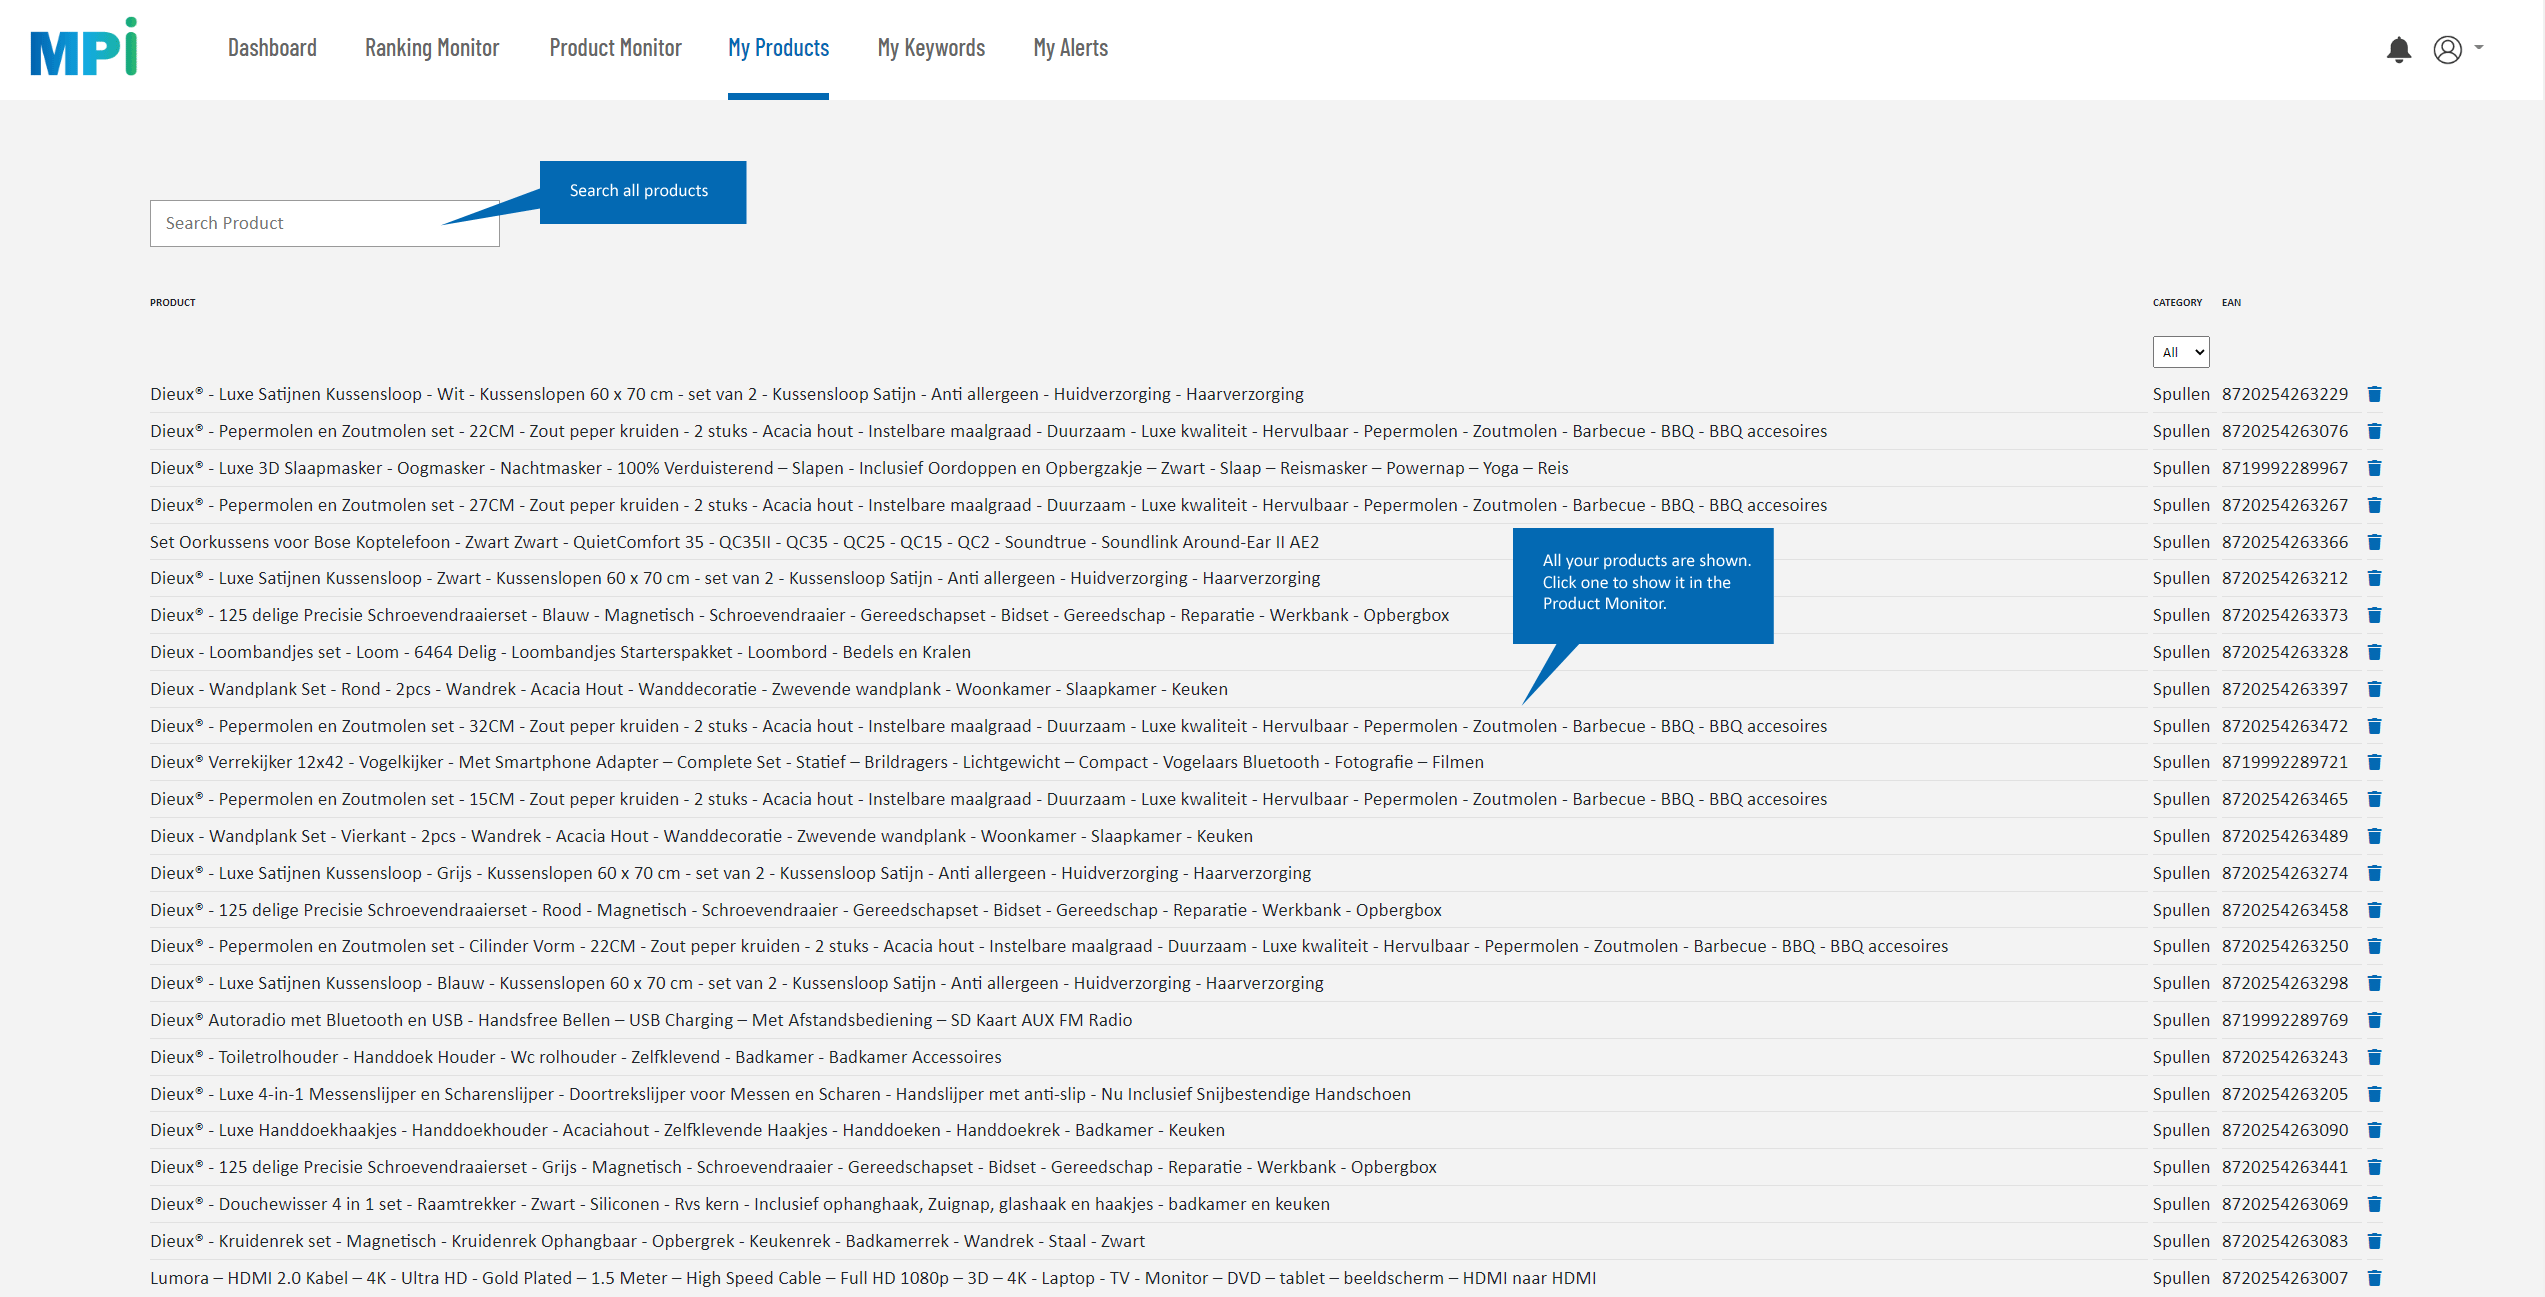Go to the Dashboard tab
The width and height of the screenshot is (2545, 1297).
272,48
